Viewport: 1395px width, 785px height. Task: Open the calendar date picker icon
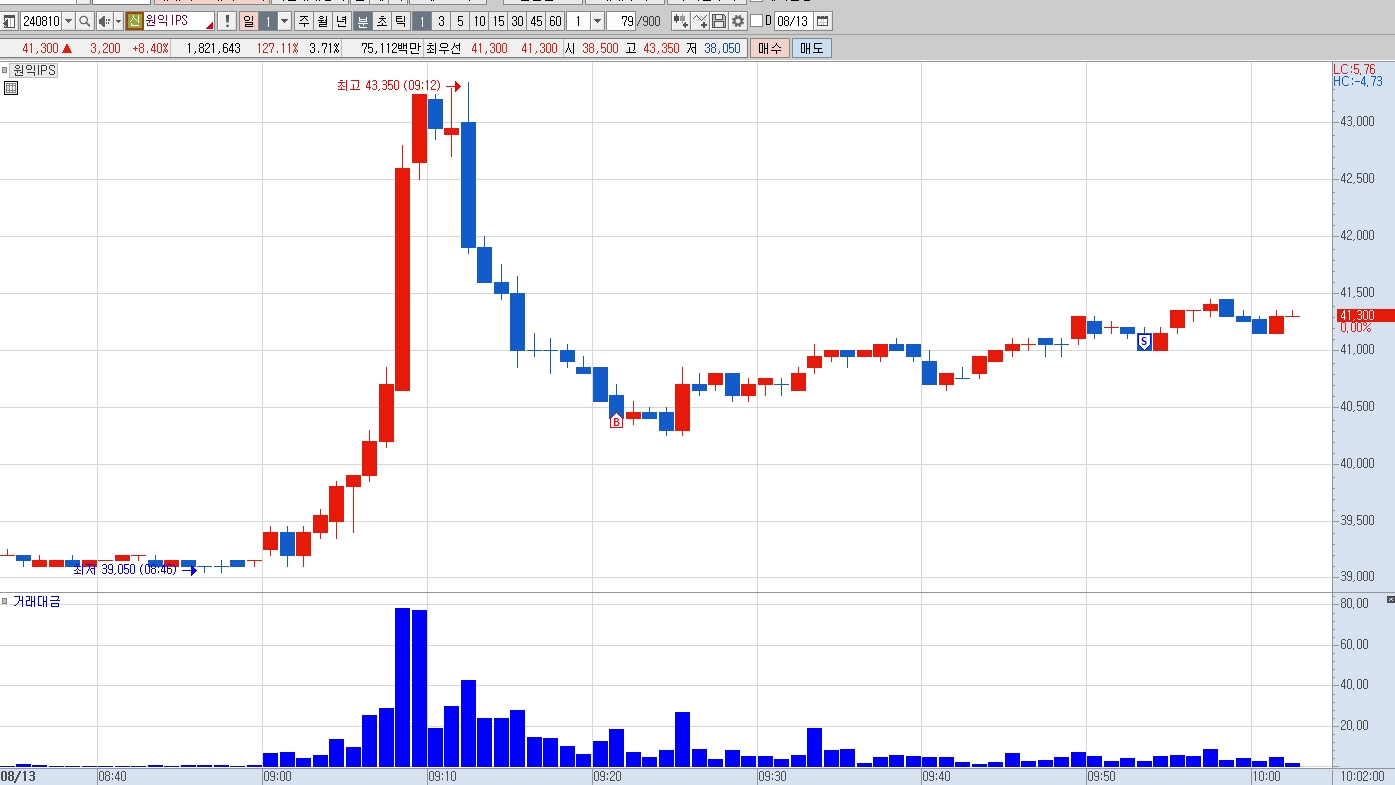(x=822, y=21)
